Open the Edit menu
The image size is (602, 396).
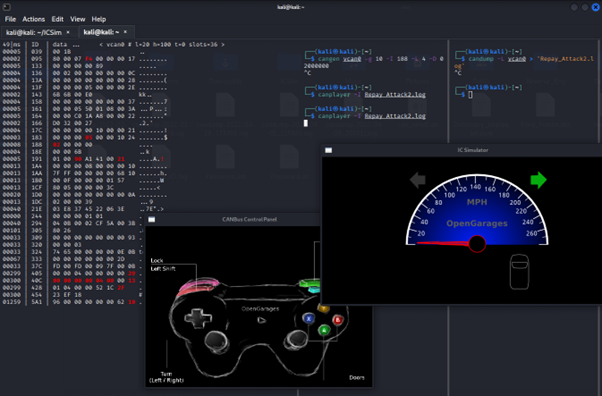(x=58, y=19)
